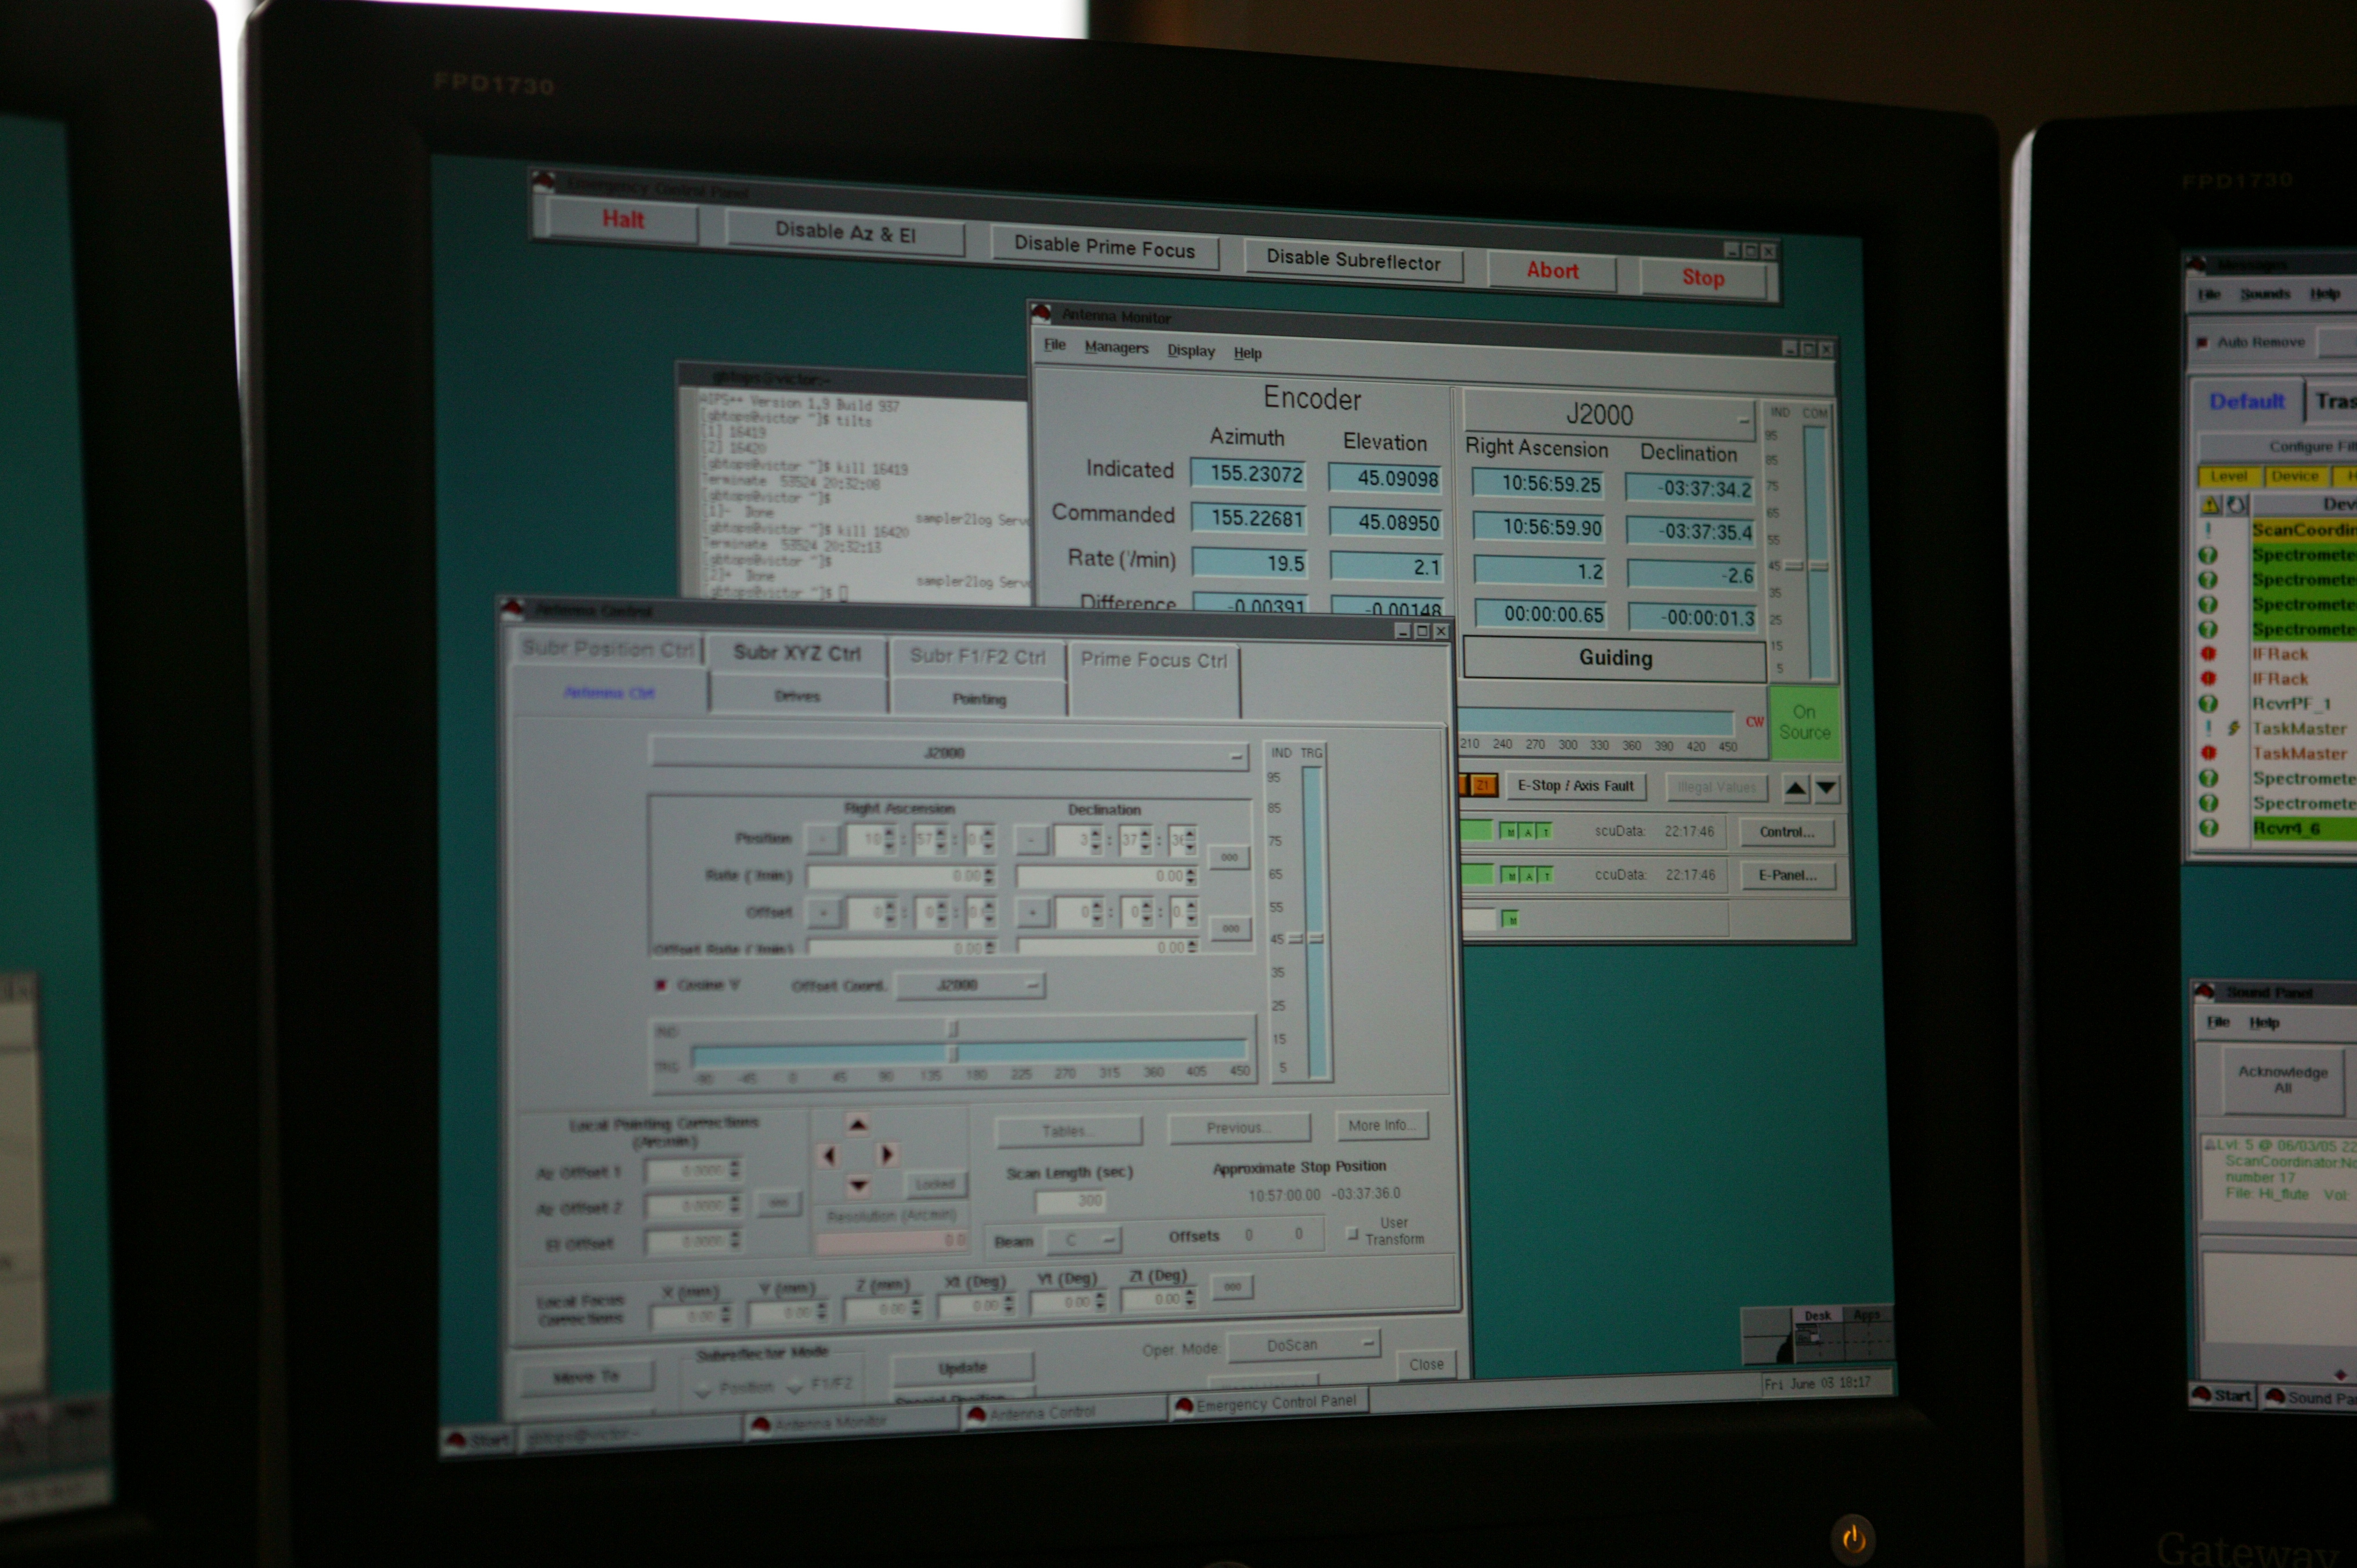
Task: Click Disable Az & El button
Action: 845,233
